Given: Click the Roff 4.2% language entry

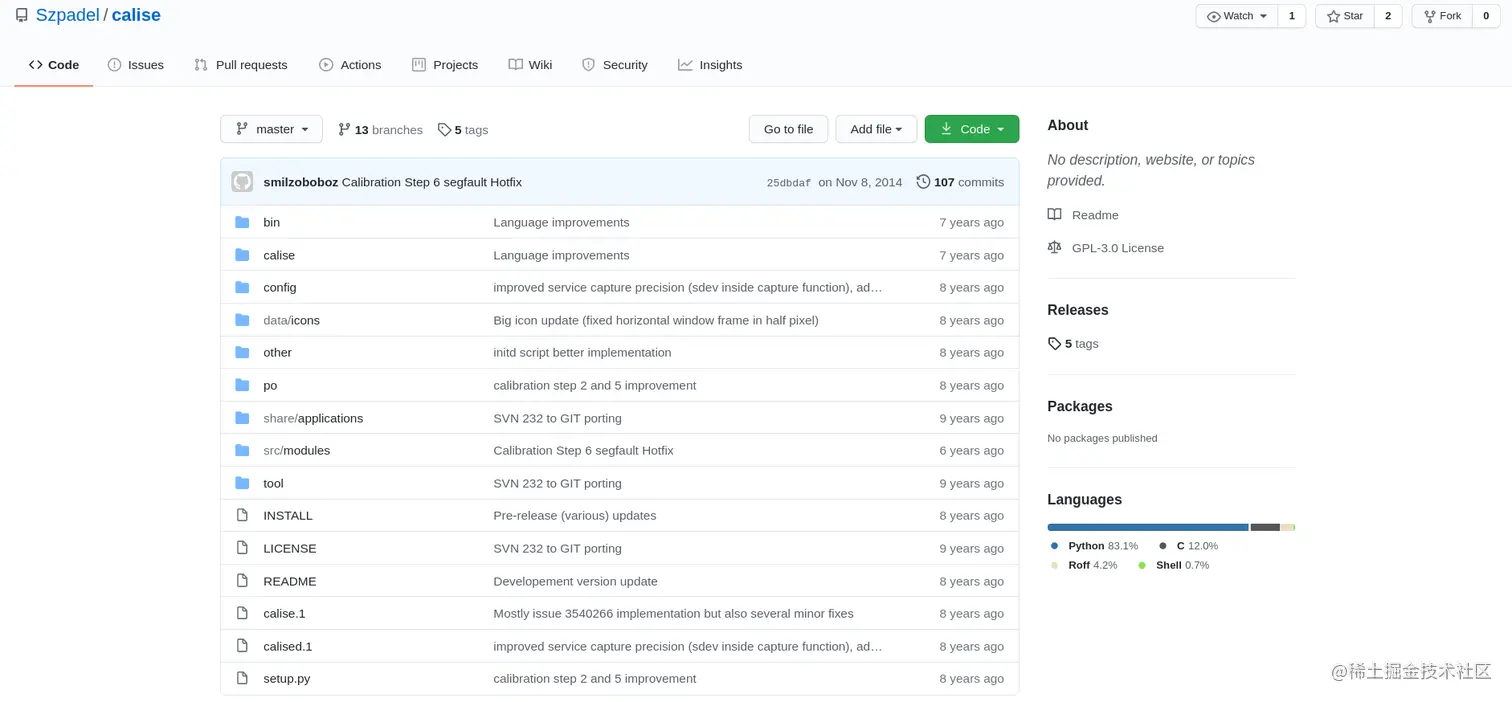Looking at the screenshot, I should point(1084,565).
